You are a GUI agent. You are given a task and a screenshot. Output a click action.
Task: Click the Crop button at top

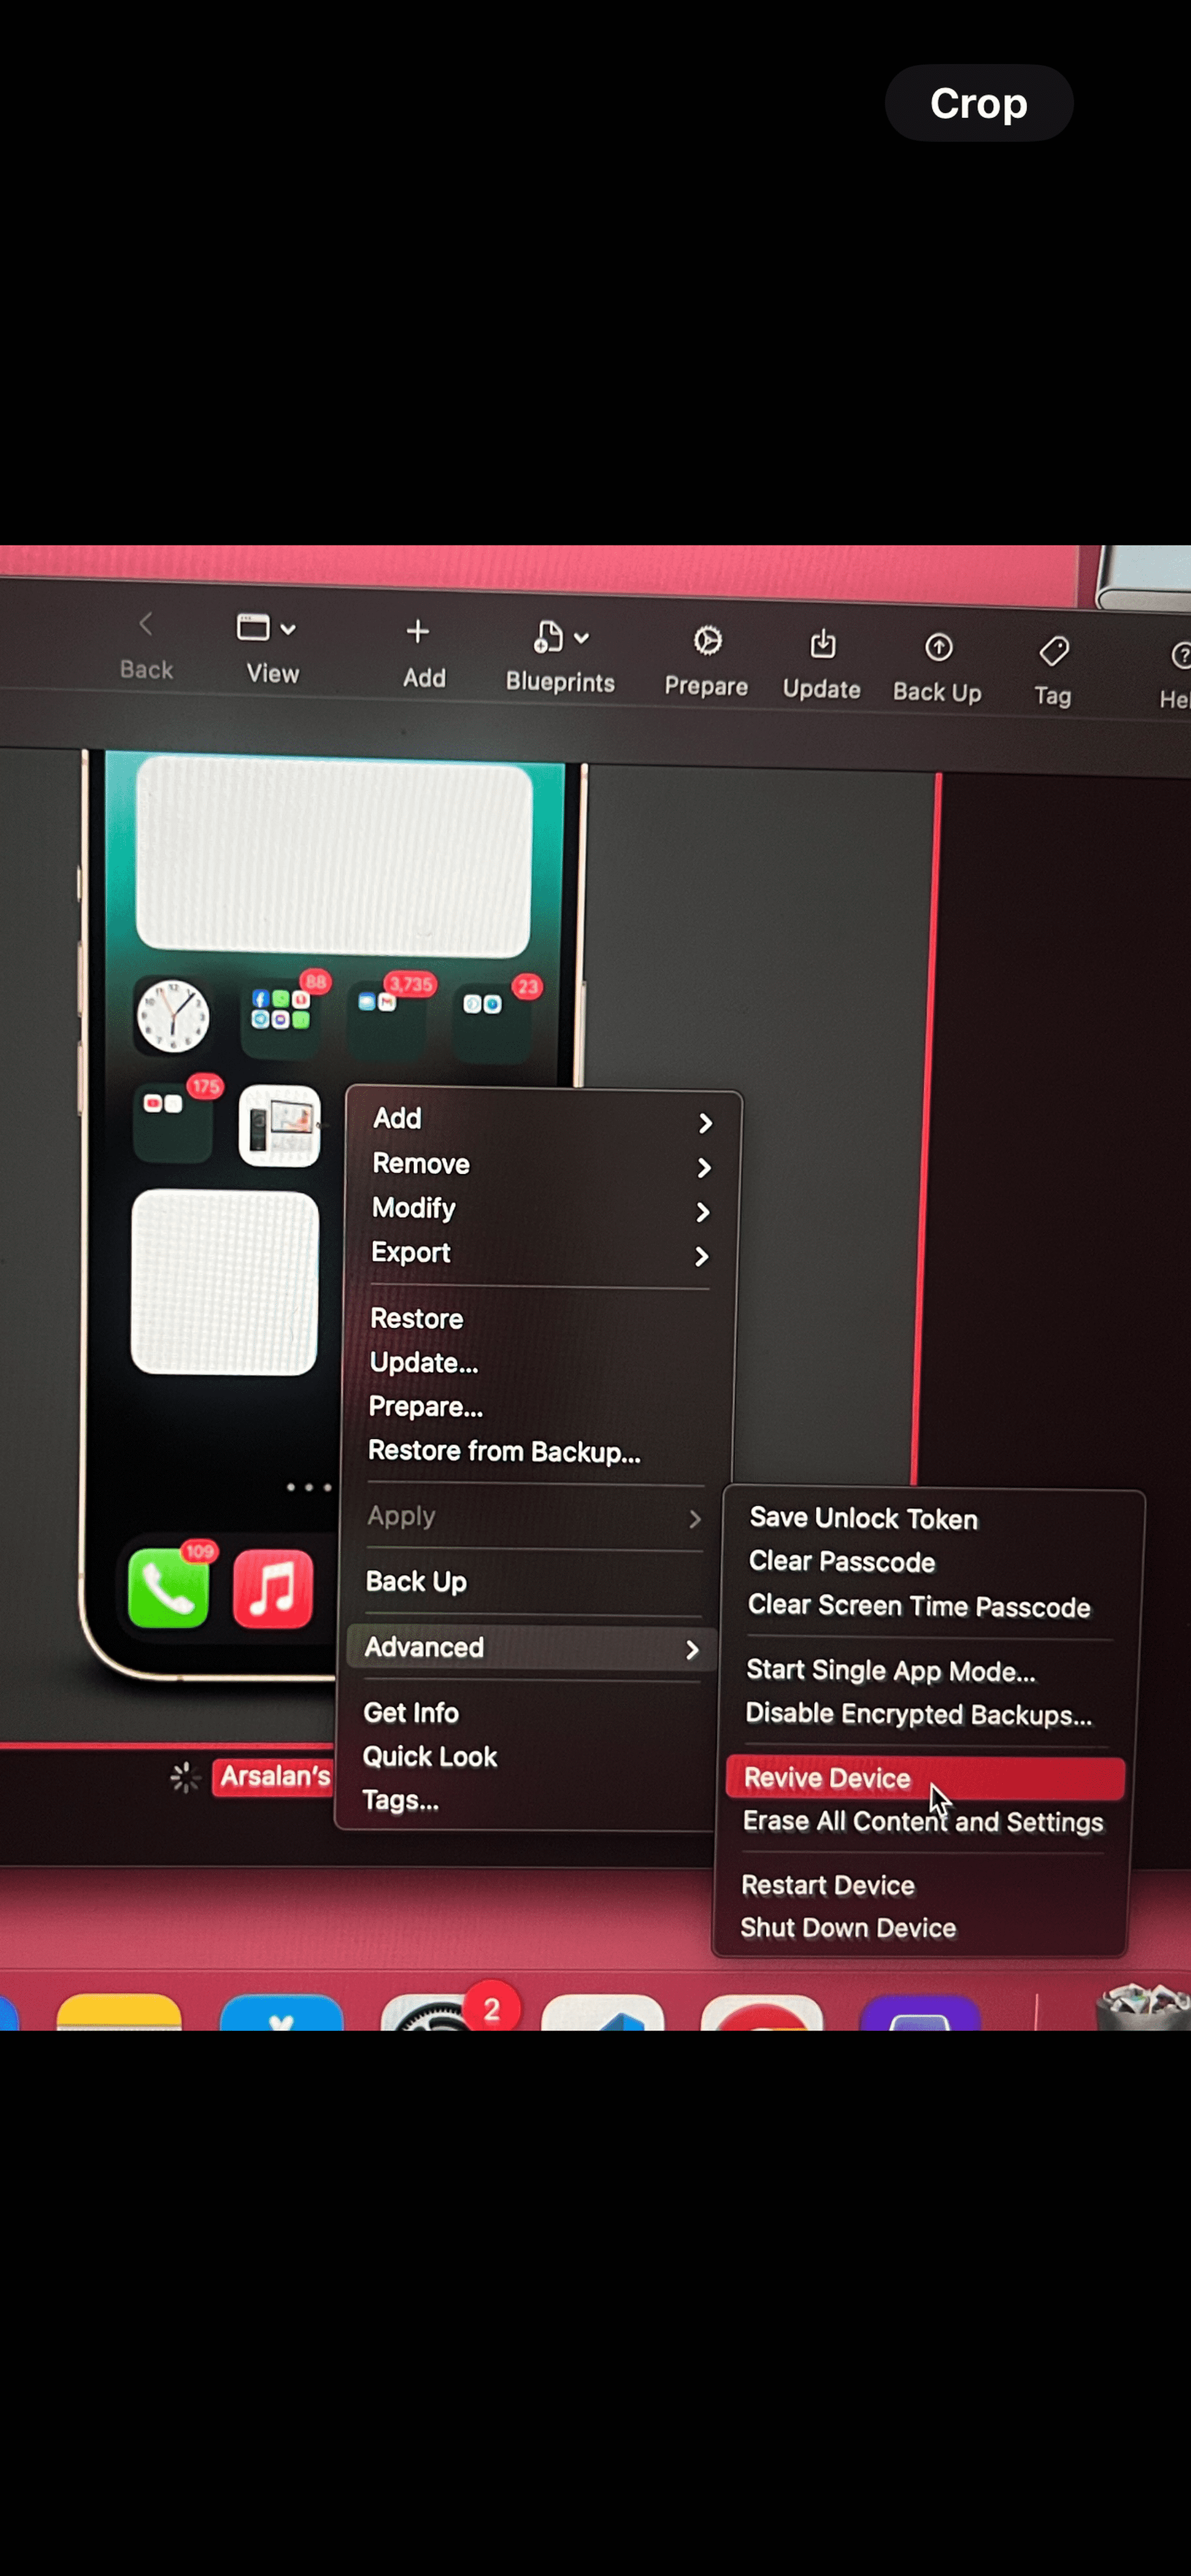(978, 103)
